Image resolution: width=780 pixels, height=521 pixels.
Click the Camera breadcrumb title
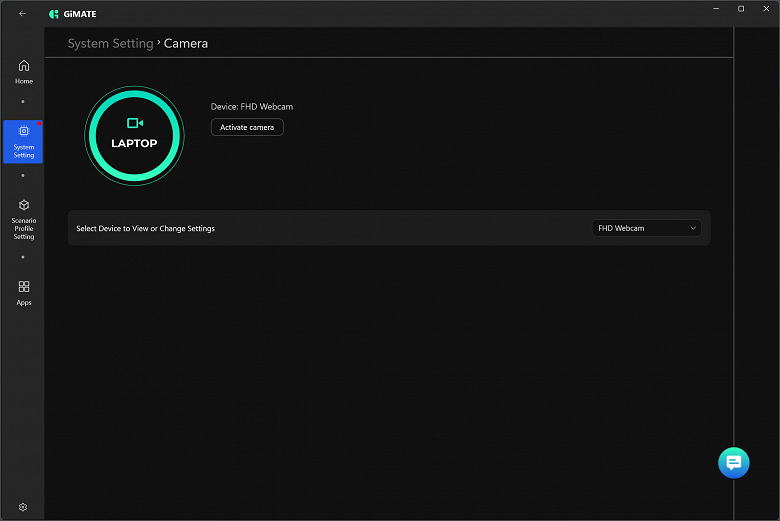click(x=186, y=43)
